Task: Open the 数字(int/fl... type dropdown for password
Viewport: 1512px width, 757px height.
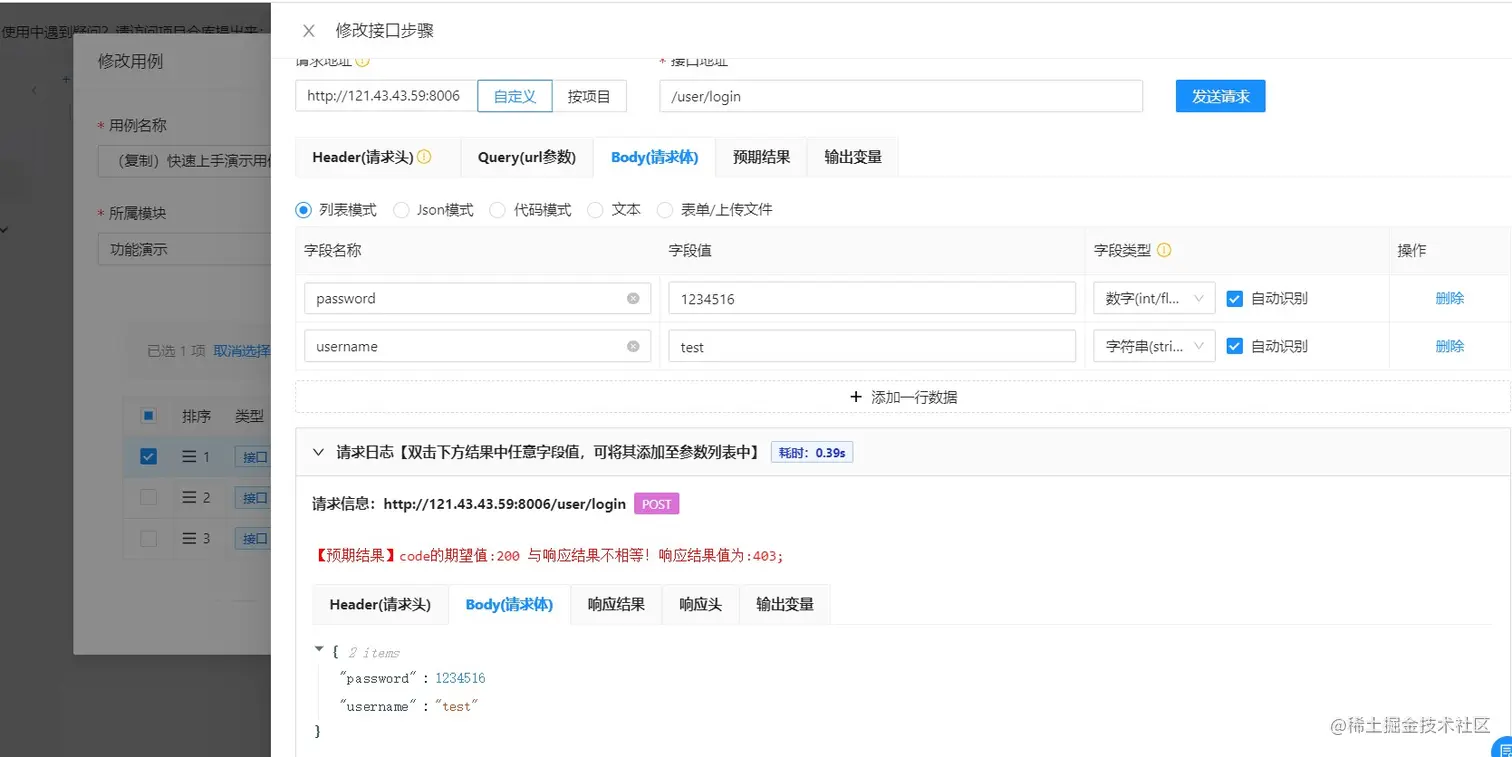Action: (1155, 298)
